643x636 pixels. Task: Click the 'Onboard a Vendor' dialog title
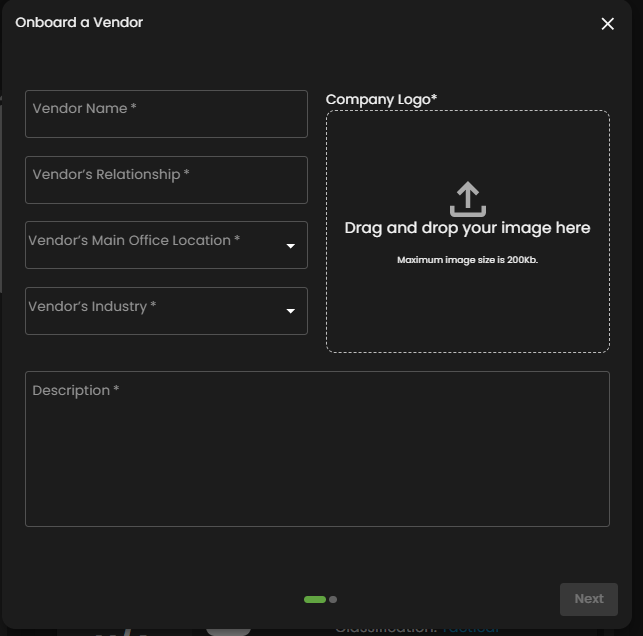pos(79,22)
